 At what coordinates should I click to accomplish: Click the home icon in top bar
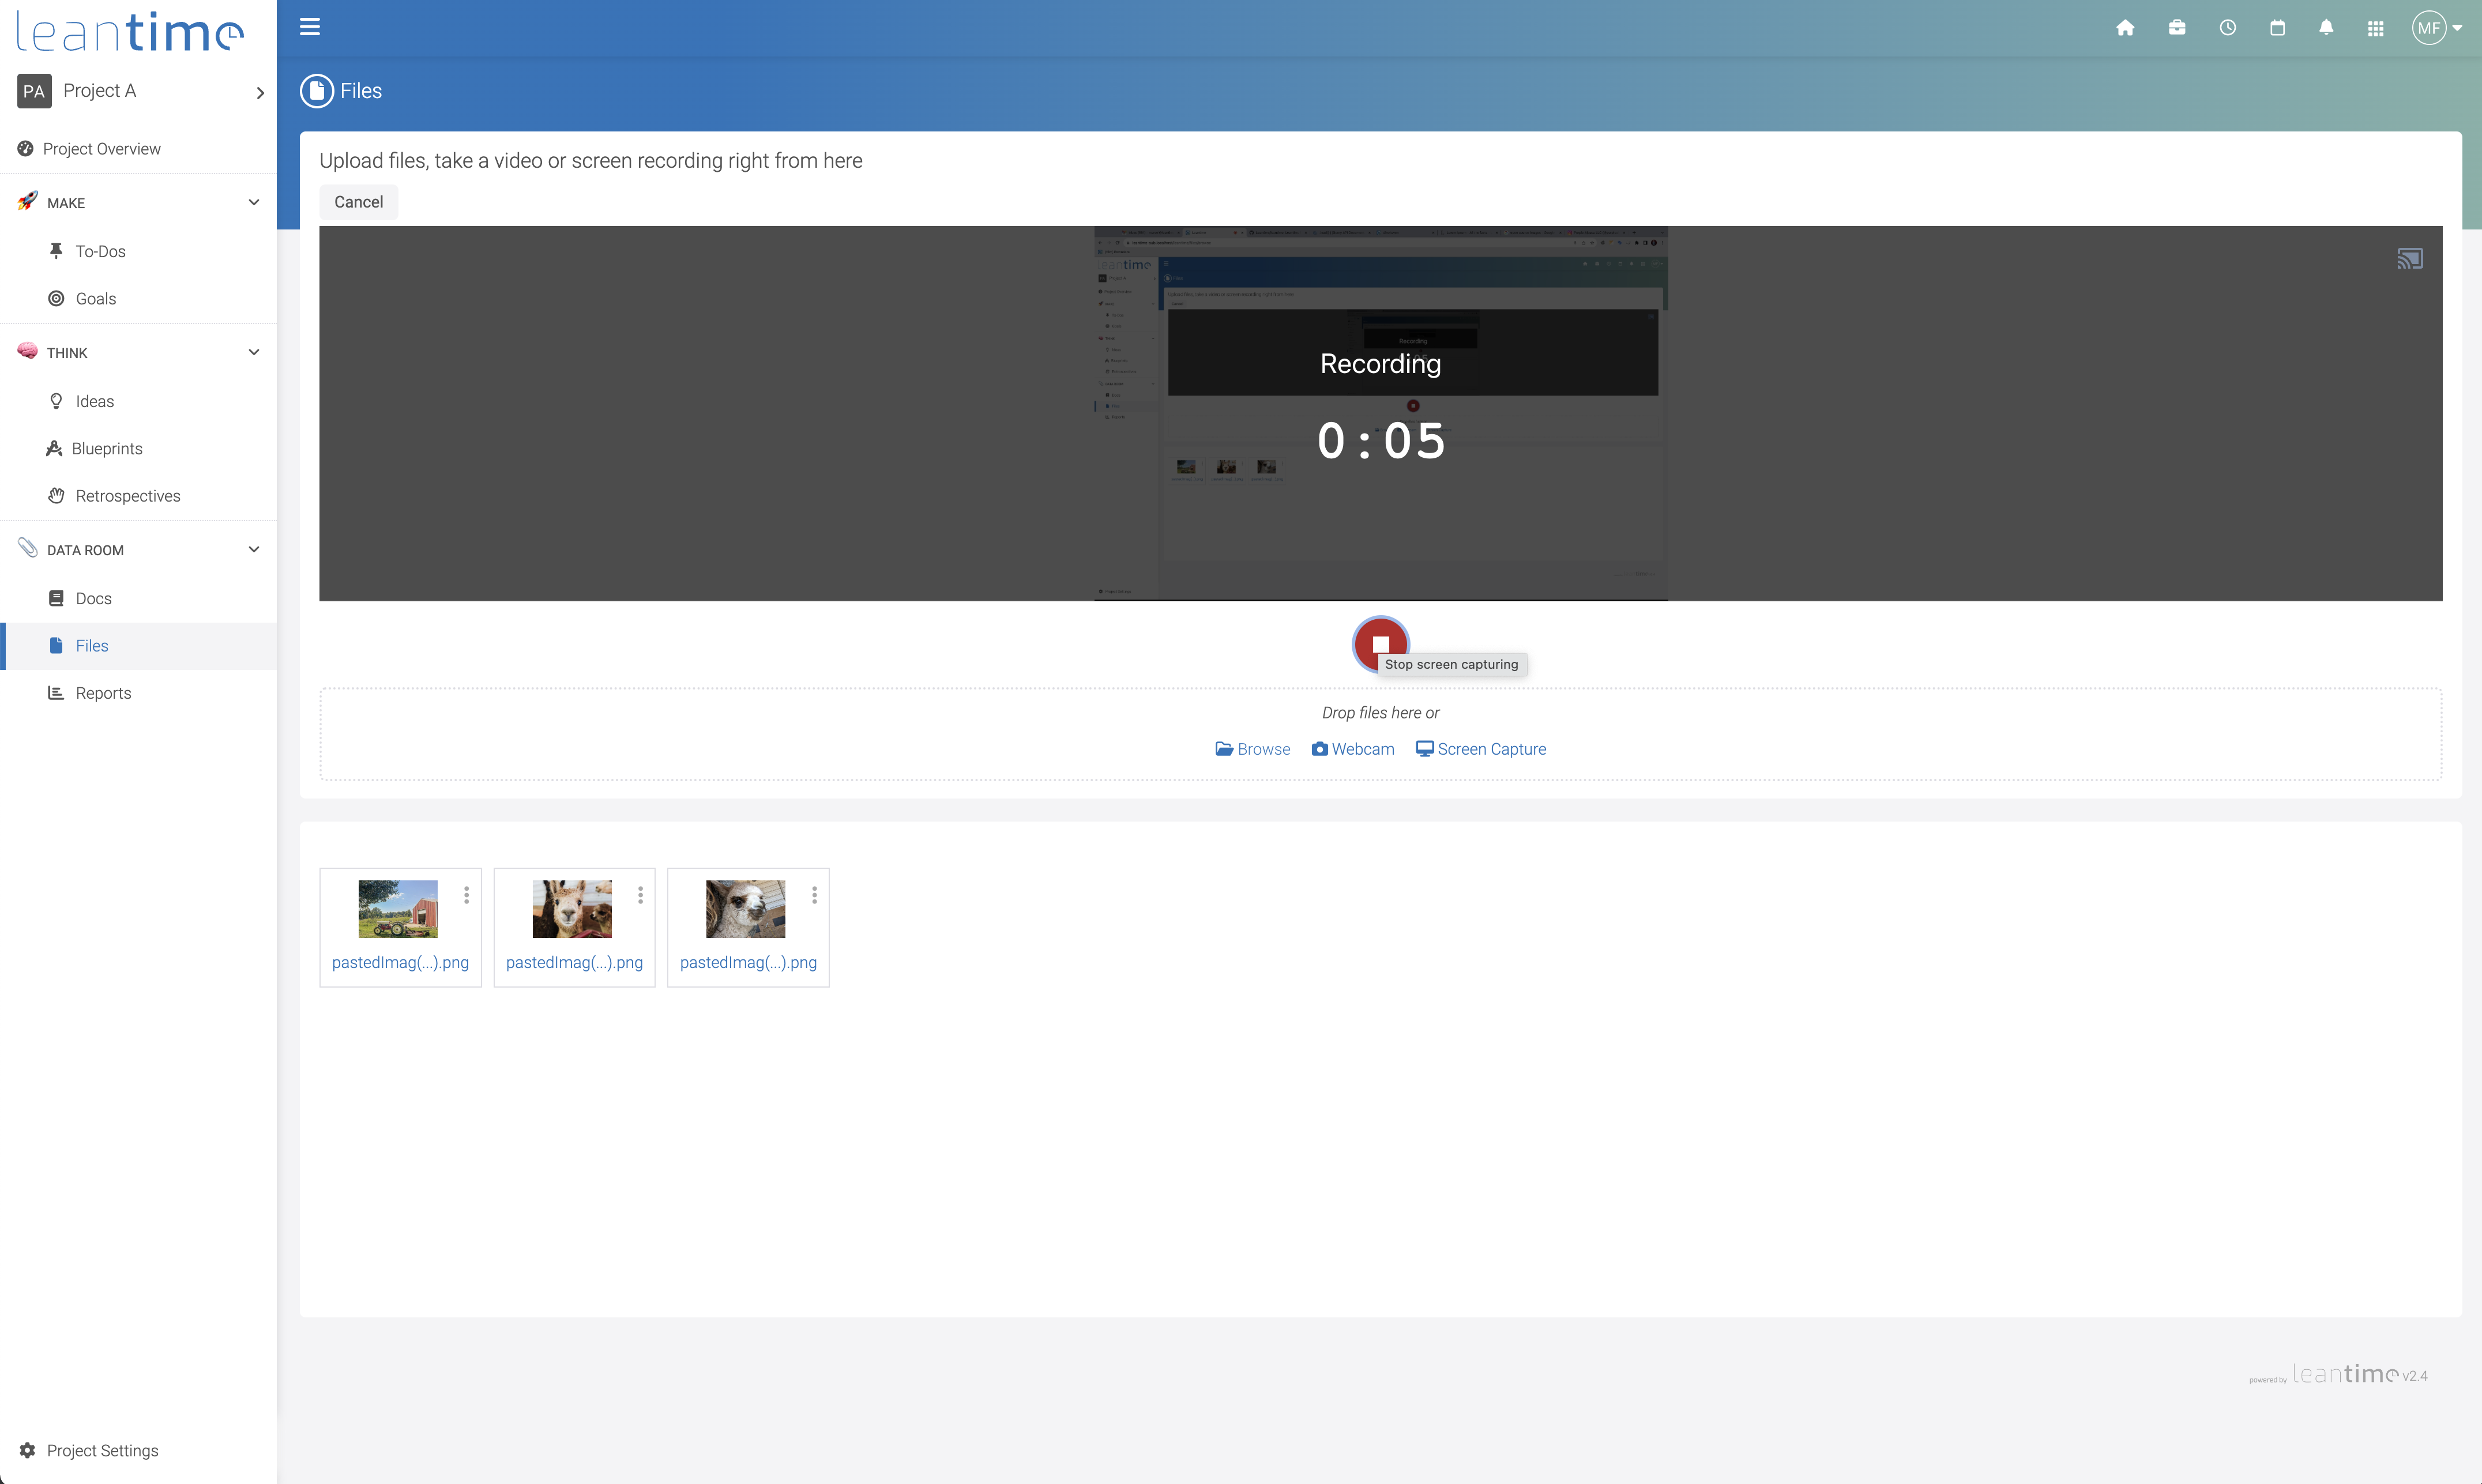(2125, 28)
